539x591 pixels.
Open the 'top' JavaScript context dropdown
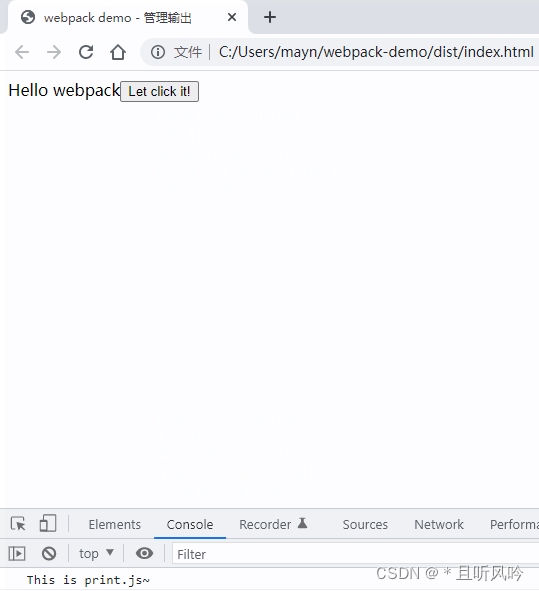[96, 554]
